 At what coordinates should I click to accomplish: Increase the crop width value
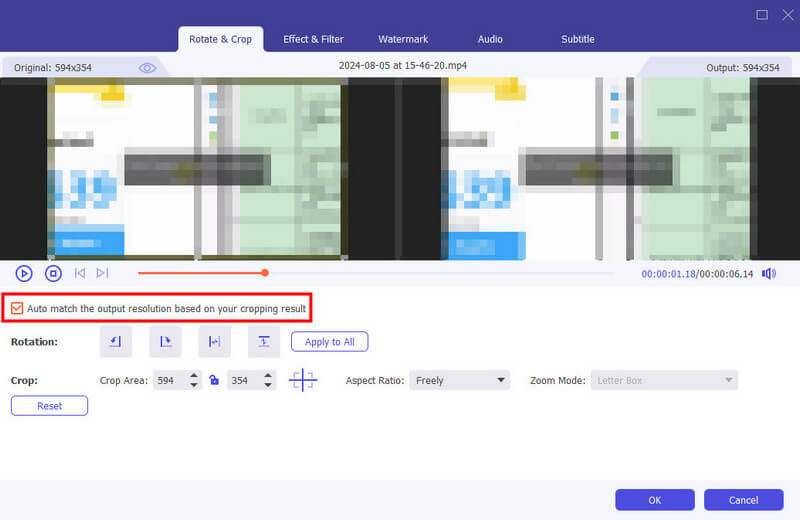point(194,376)
